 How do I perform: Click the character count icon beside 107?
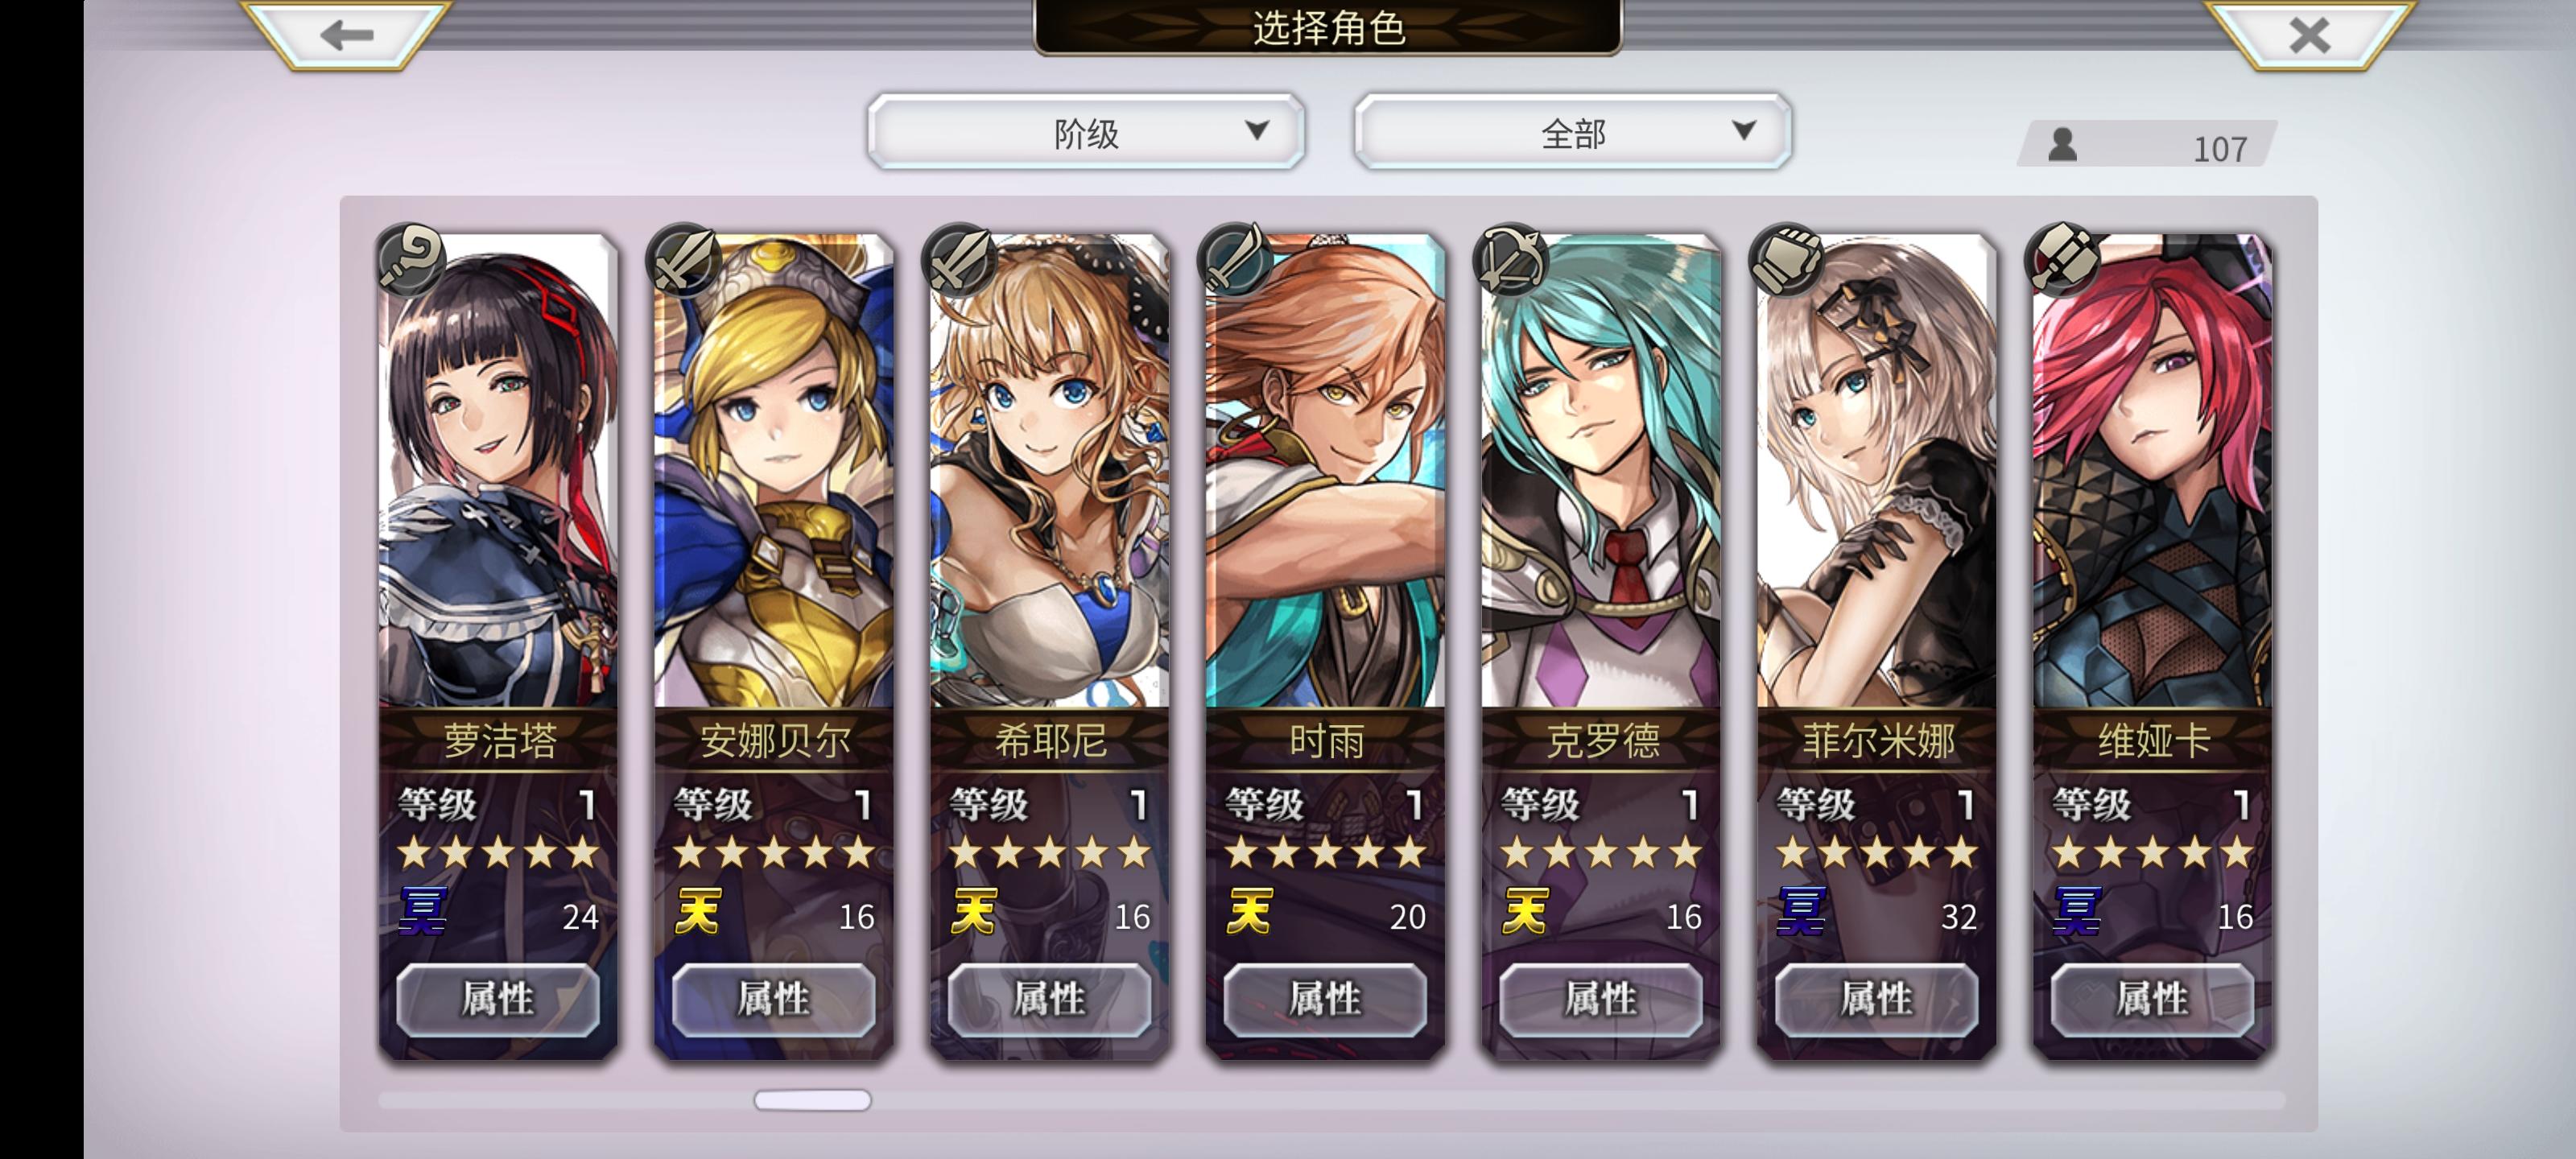(x=2062, y=145)
